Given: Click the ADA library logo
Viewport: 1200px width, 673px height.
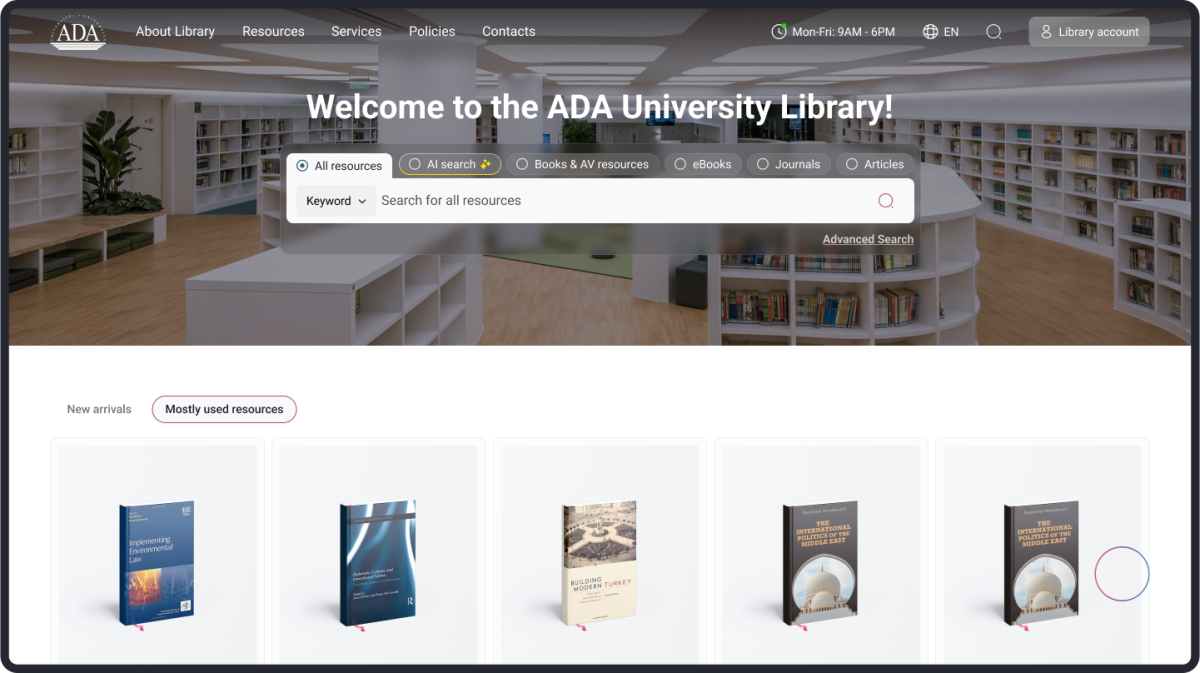Looking at the screenshot, I should (78, 32).
